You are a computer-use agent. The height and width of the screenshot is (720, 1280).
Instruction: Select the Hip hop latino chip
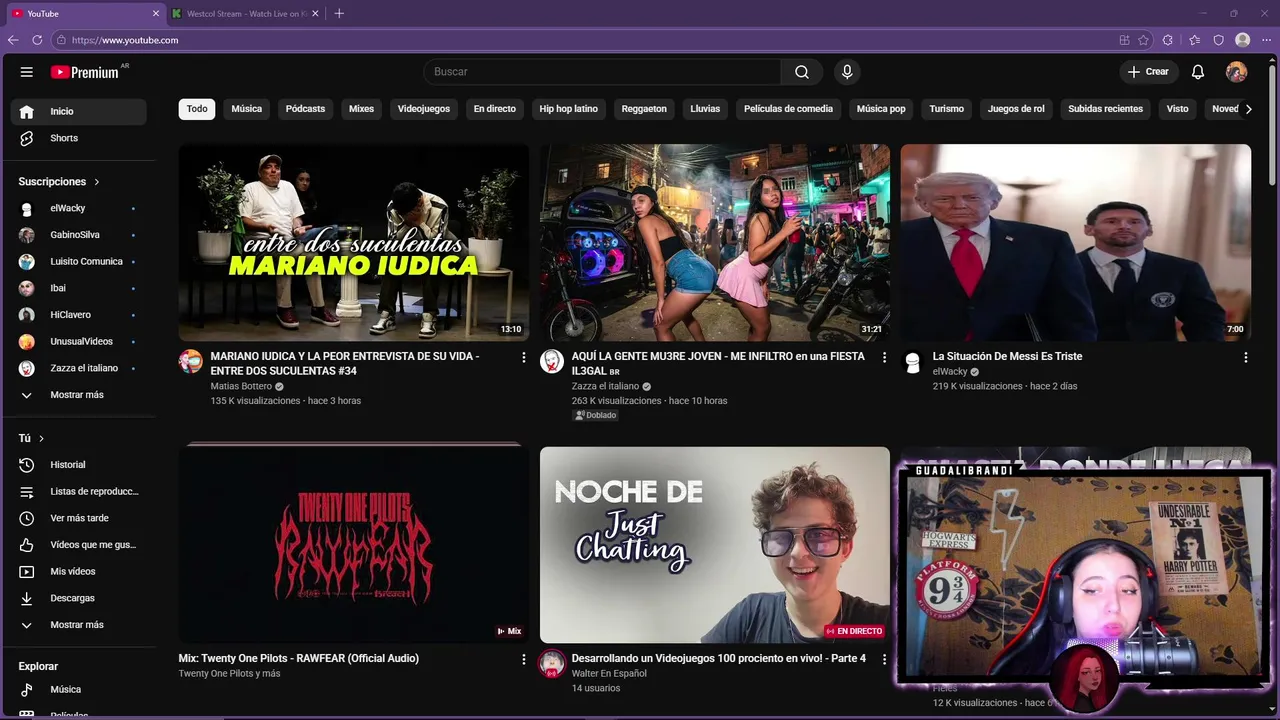point(569,109)
